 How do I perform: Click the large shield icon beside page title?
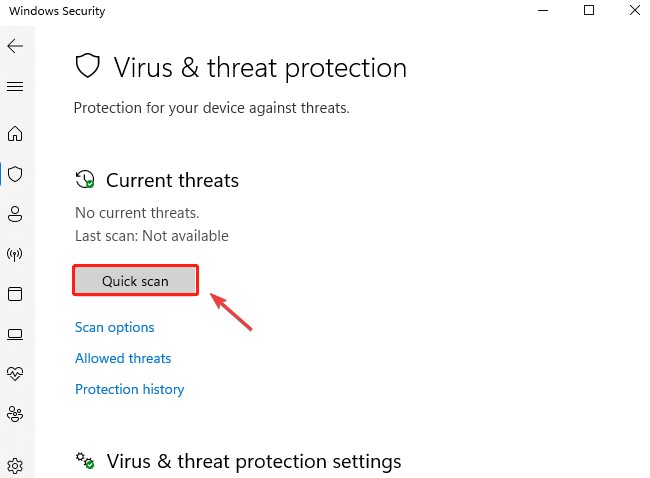pos(87,66)
